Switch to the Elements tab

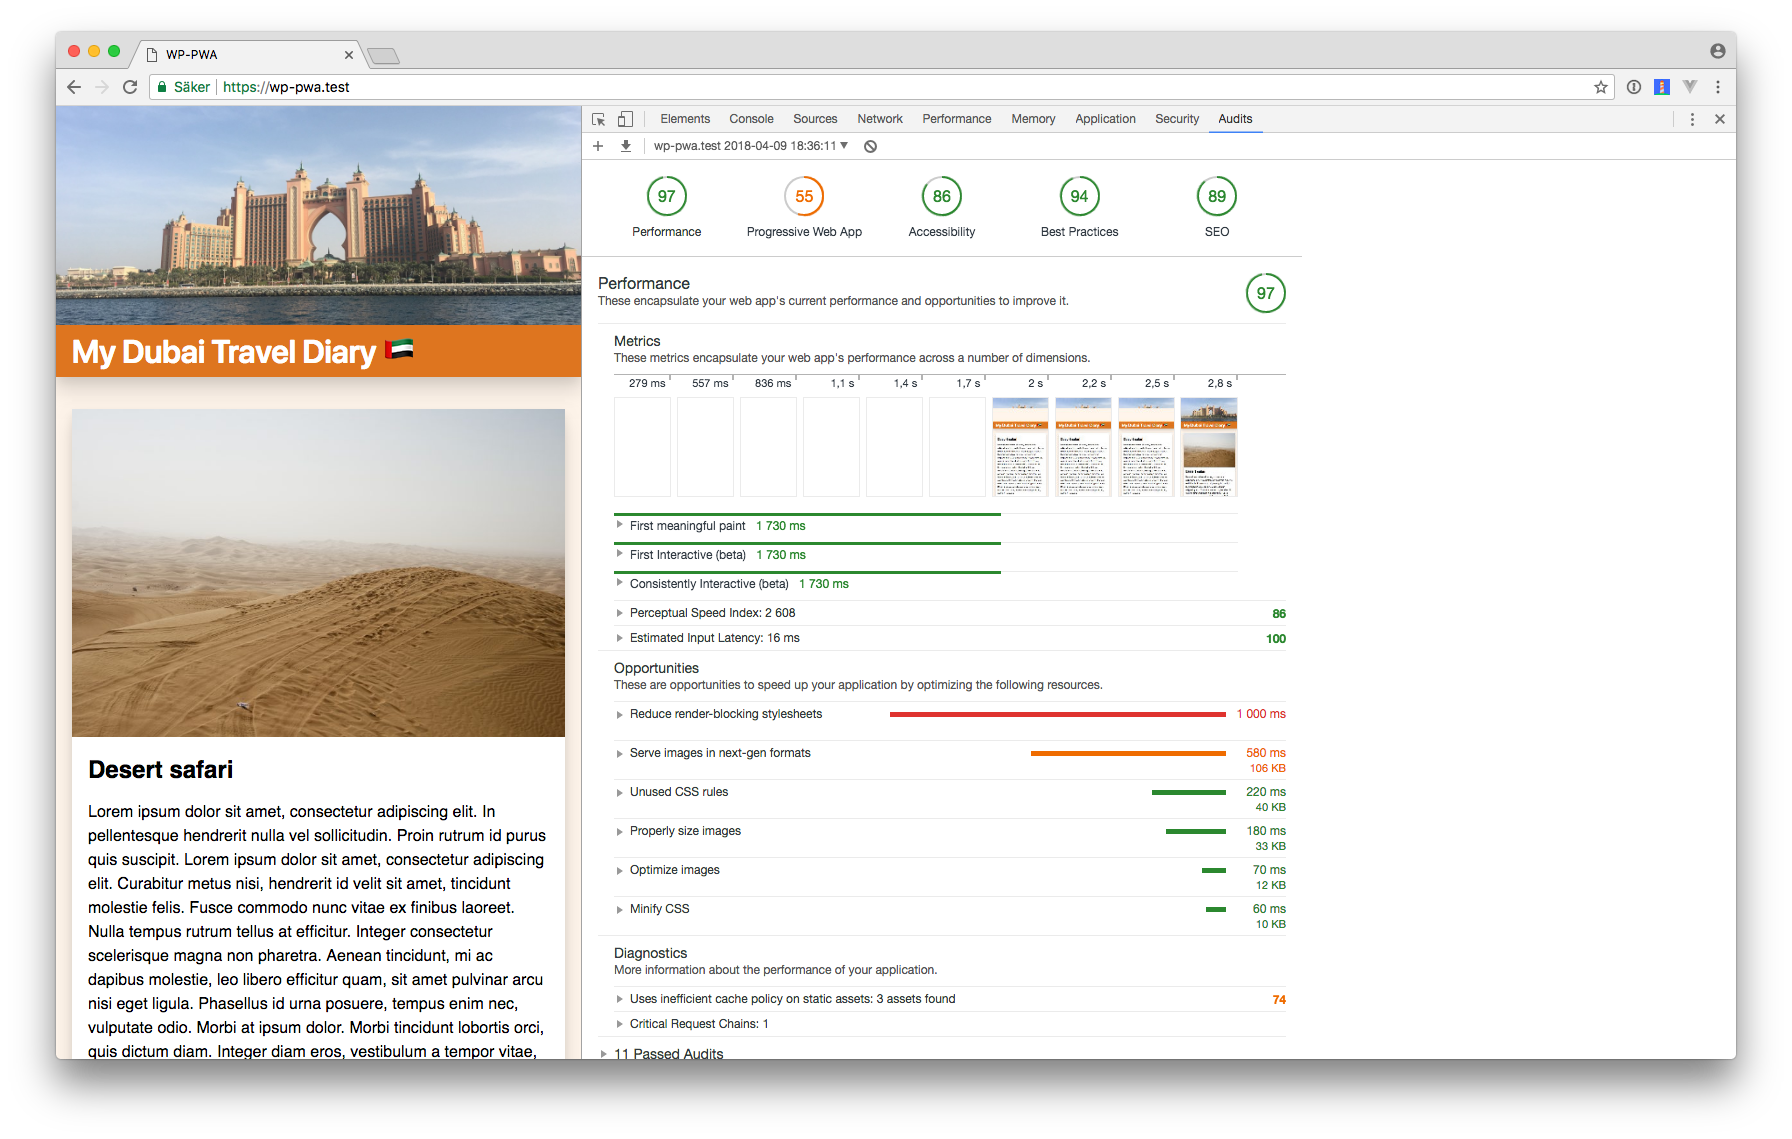pos(685,119)
